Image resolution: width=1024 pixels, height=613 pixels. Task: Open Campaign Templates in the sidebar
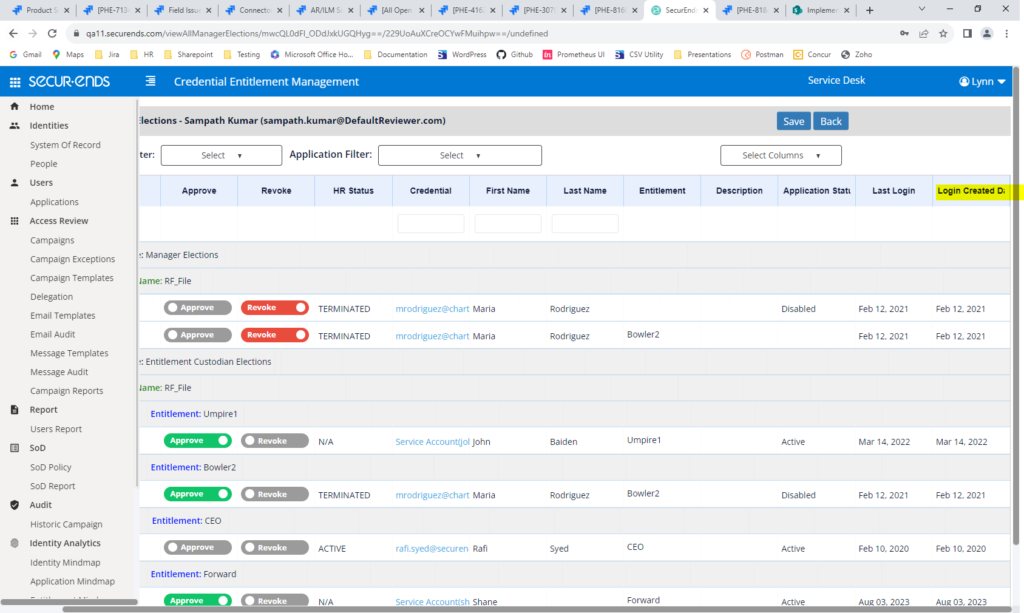(72, 278)
